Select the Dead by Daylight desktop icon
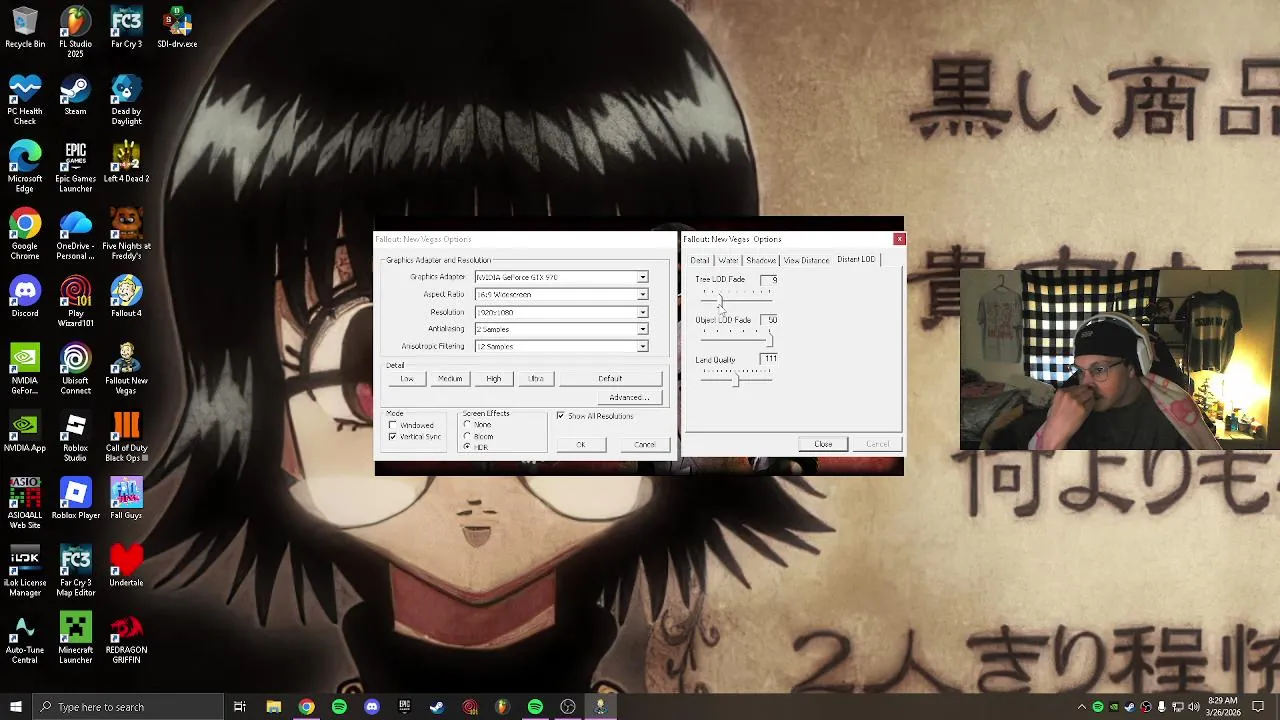Screen dimensions: 1280x720 (x=126, y=100)
